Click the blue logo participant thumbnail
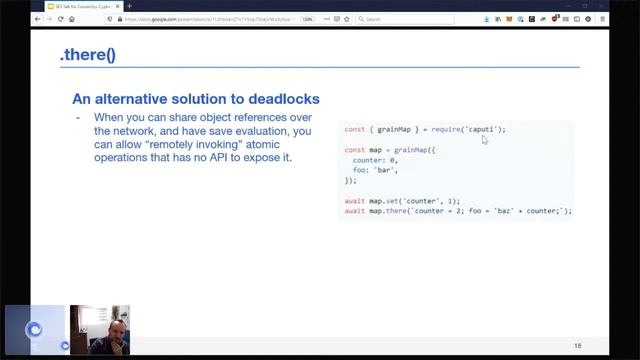 click(35, 330)
